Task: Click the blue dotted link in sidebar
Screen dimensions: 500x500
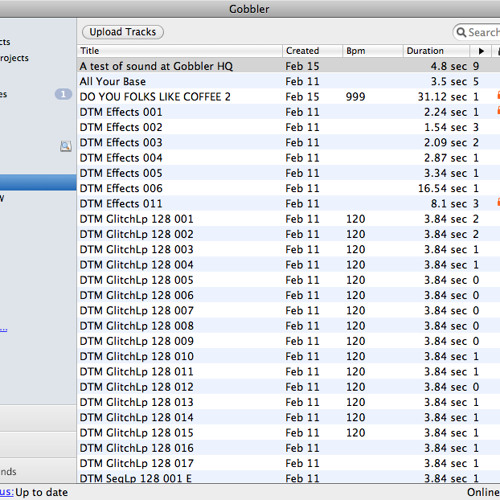Action: [x=3, y=329]
